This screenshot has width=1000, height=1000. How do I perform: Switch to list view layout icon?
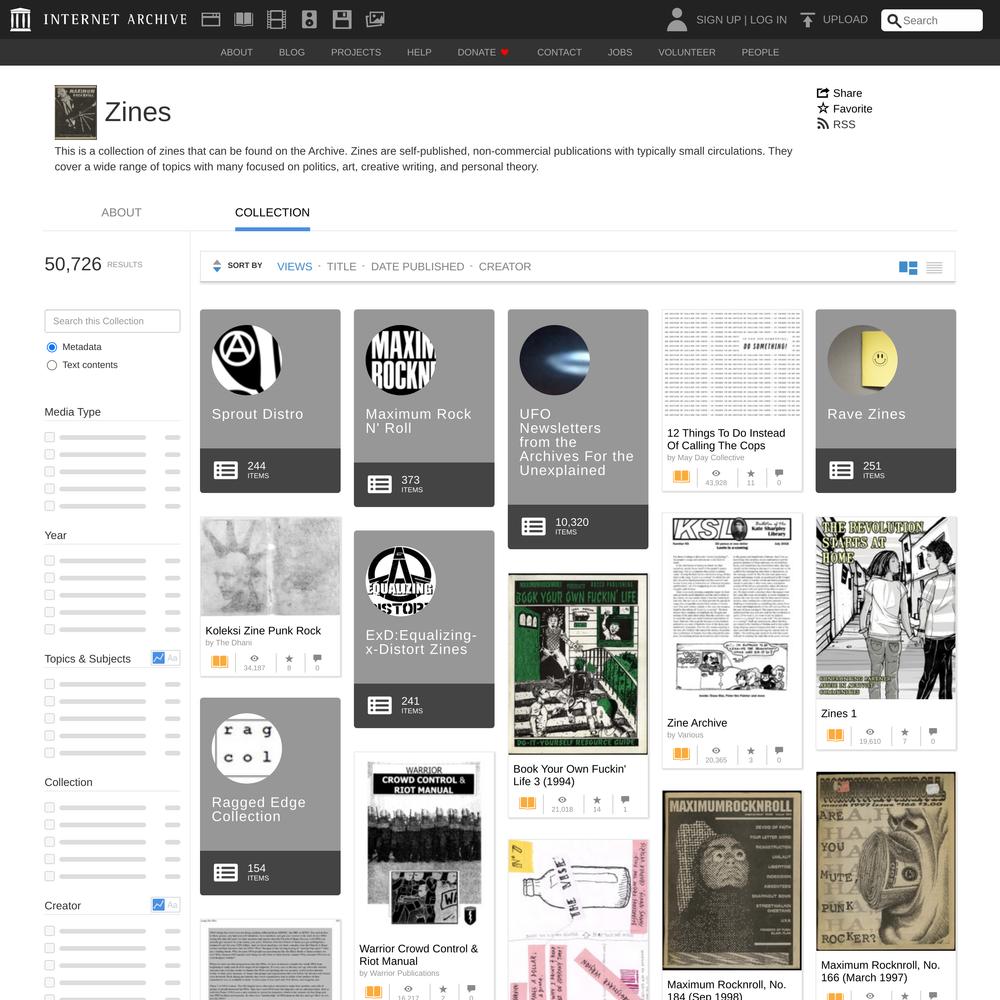(x=934, y=268)
